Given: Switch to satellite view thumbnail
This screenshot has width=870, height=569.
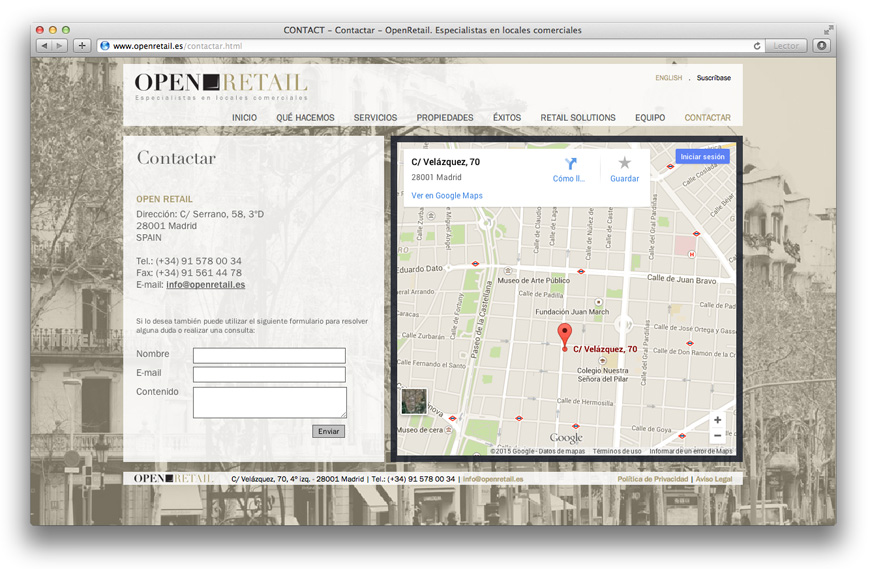Looking at the screenshot, I should (414, 401).
